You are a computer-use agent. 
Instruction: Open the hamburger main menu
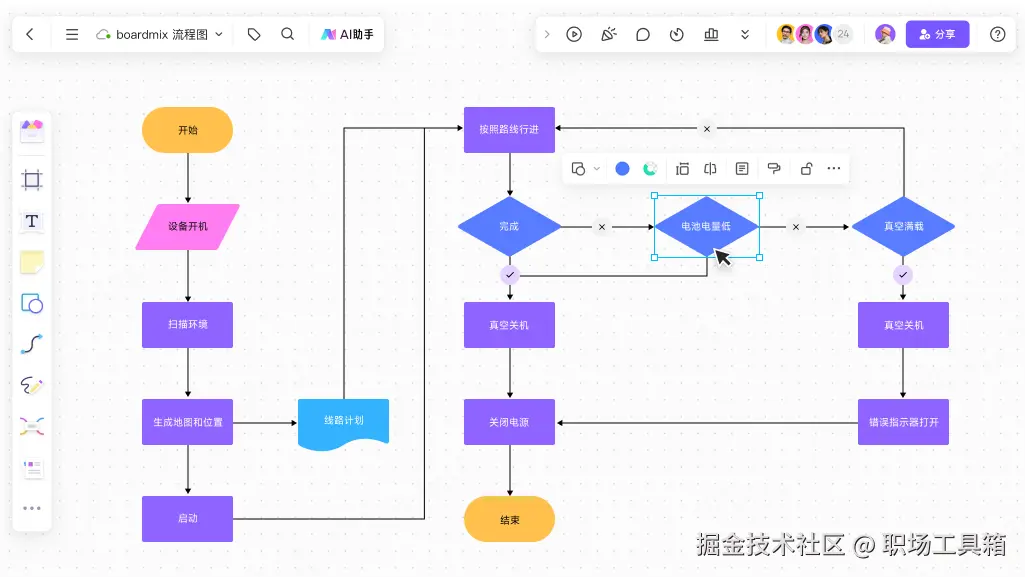[x=72, y=35]
